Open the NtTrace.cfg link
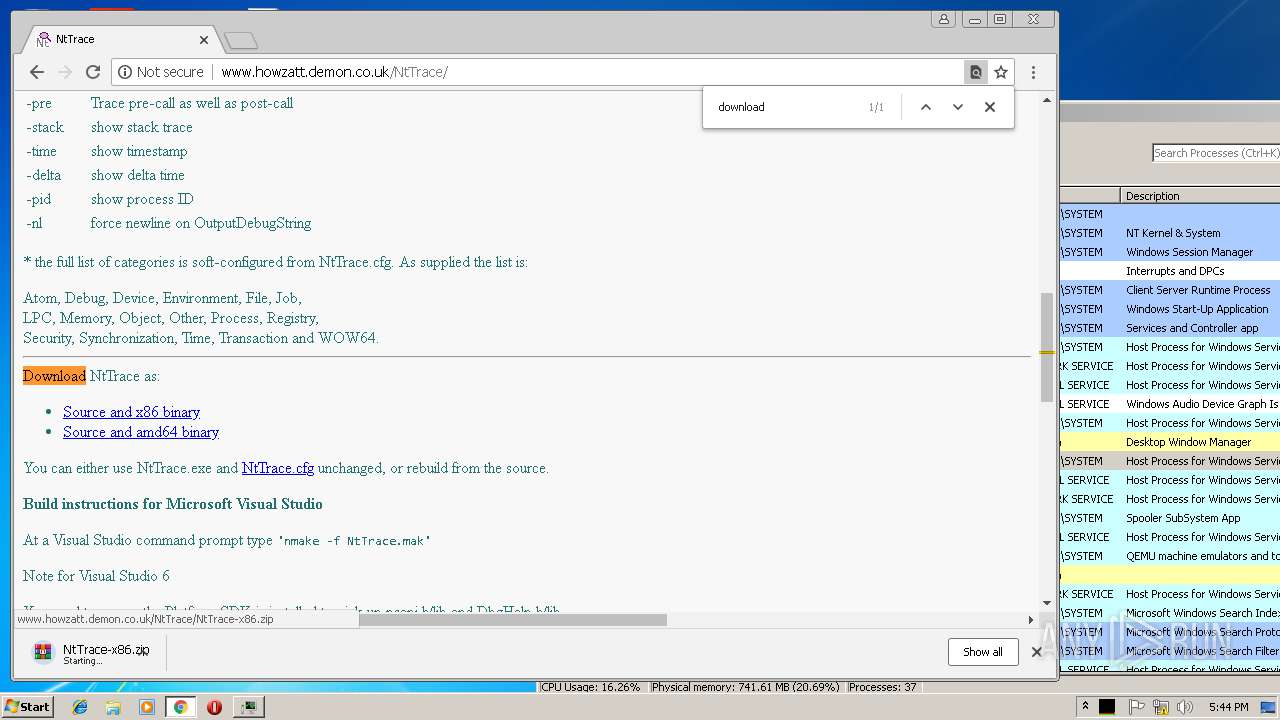 (x=278, y=468)
